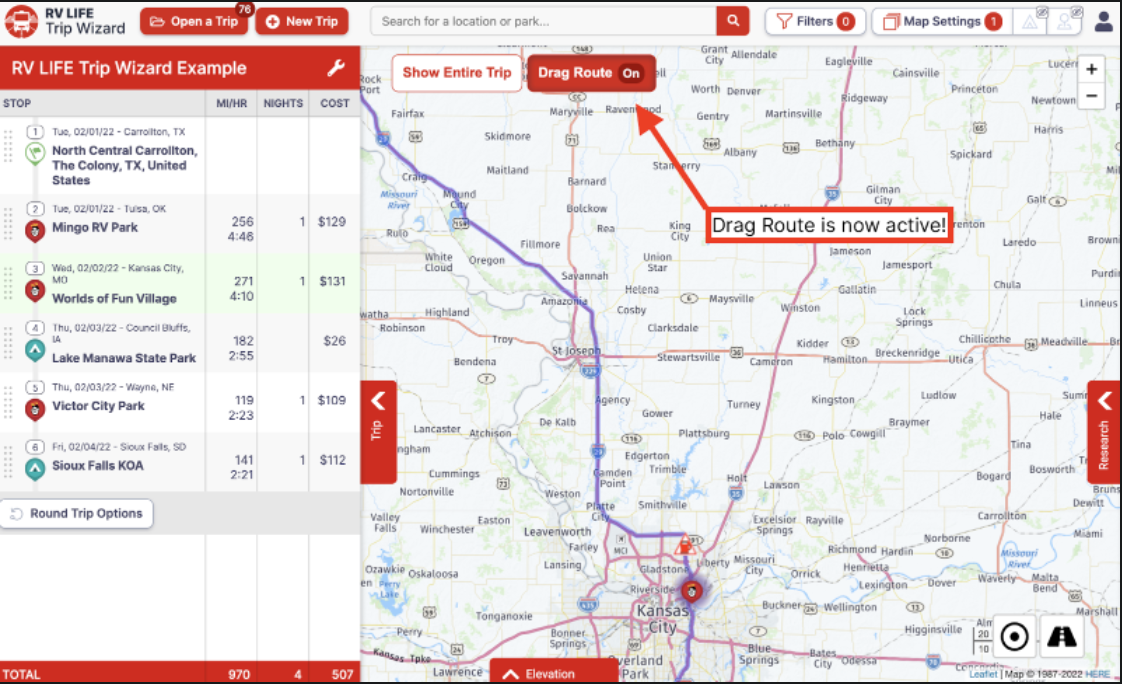Open the Filters panel
The height and width of the screenshot is (684, 1122).
pyautogui.click(x=815, y=21)
